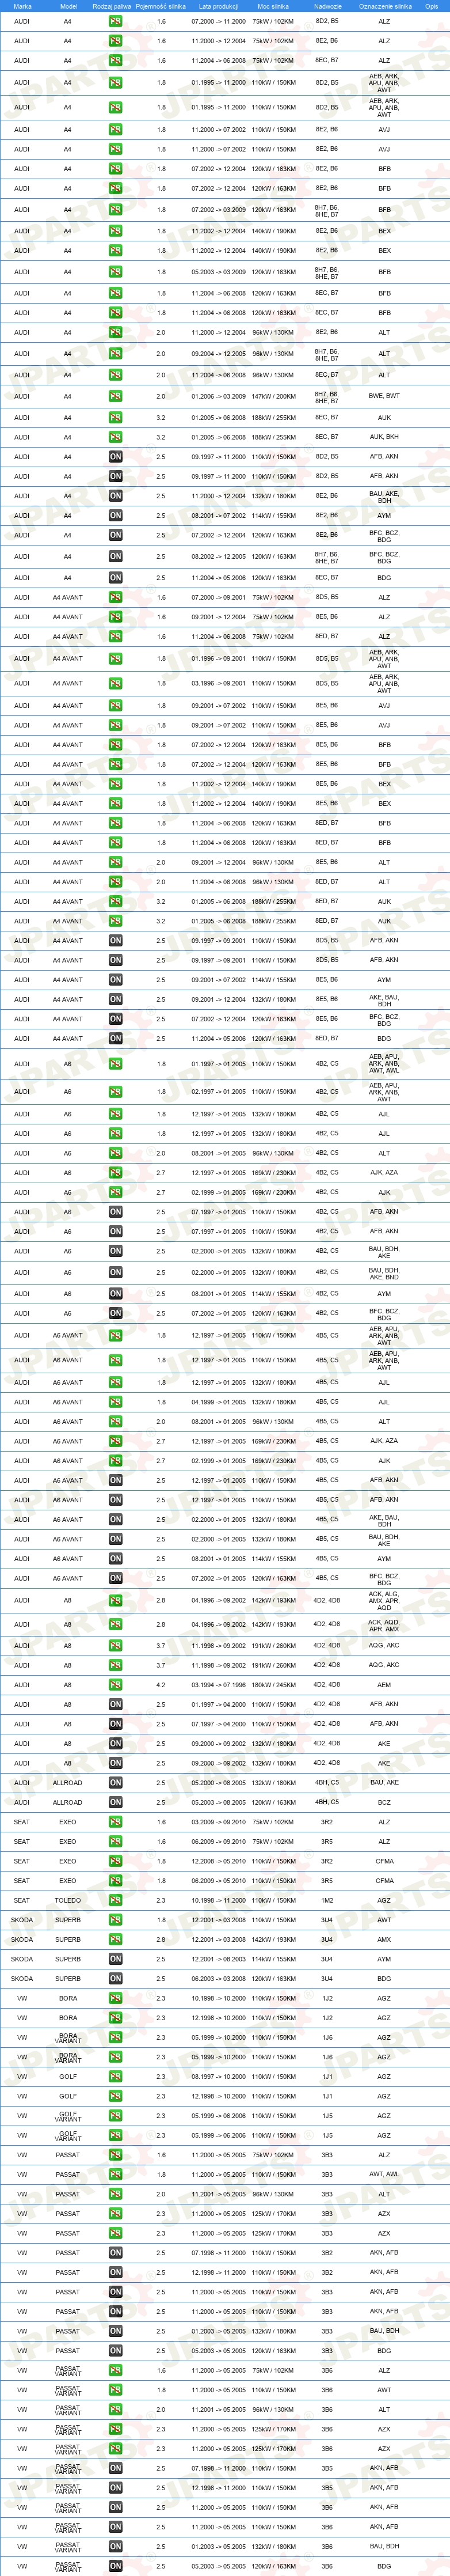Click petrol icon in VW Bora 10.1998 row
The height and width of the screenshot is (2576, 450).
115,1999
